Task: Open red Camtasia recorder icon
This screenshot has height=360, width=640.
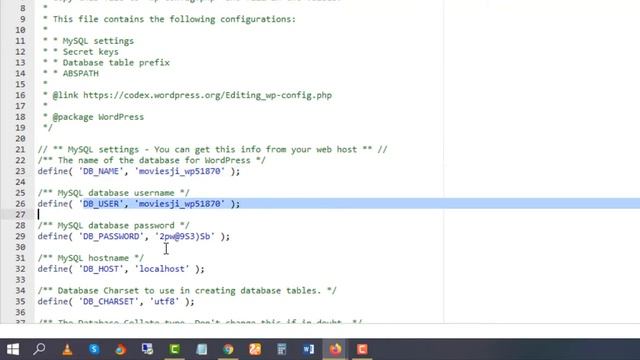Action: 362,349
